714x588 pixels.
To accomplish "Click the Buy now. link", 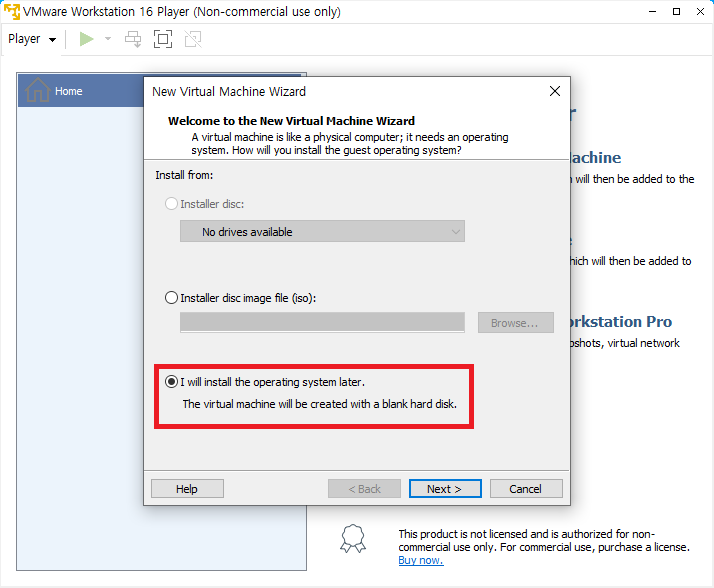I will [x=421, y=560].
